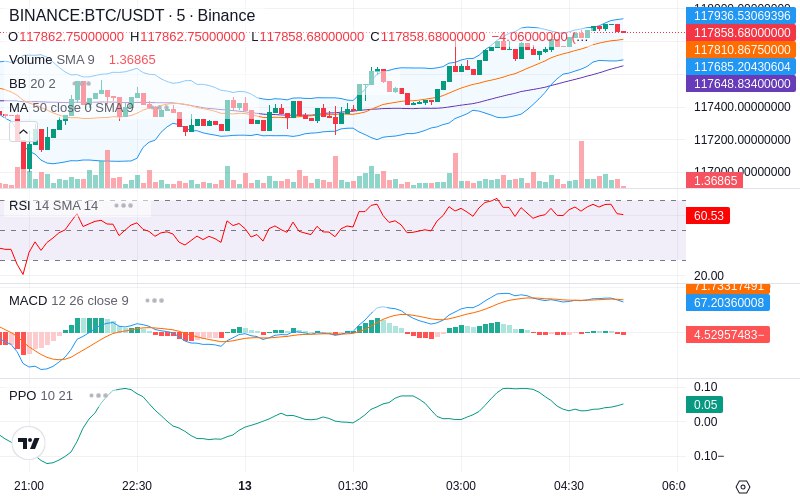The width and height of the screenshot is (800, 500).
Task: Click the close price value C117858.68
Action: [428, 37]
